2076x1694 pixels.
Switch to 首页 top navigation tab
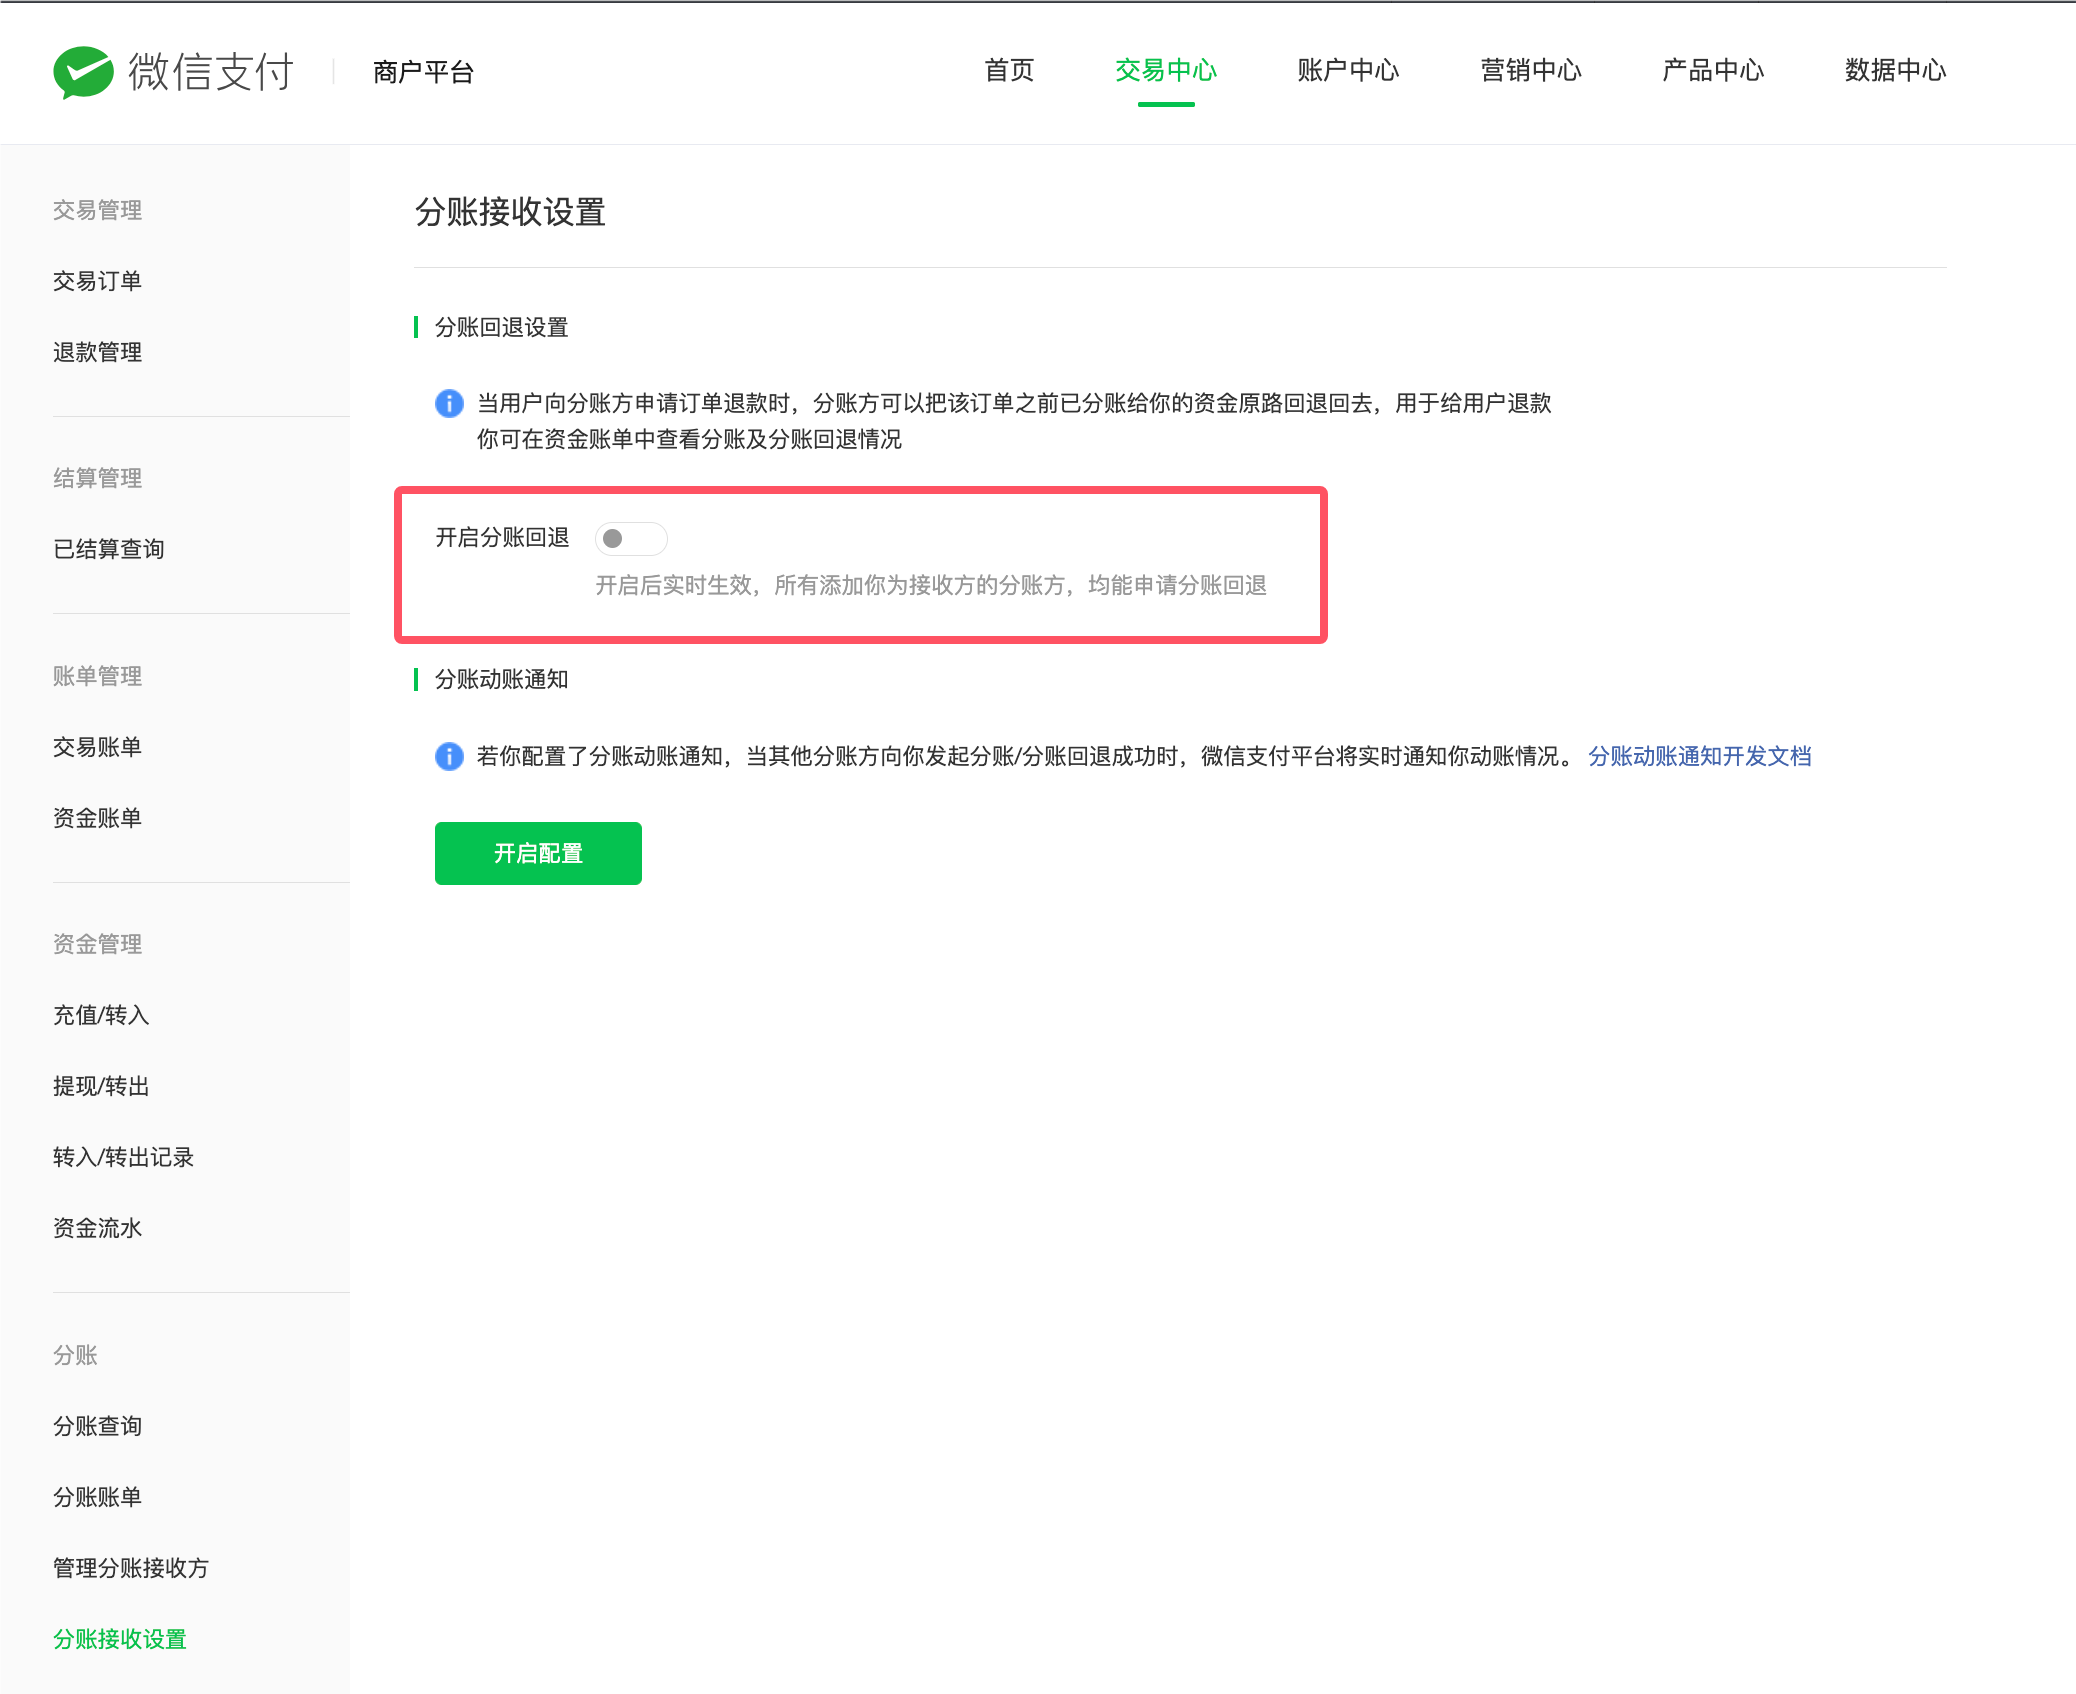(1008, 70)
